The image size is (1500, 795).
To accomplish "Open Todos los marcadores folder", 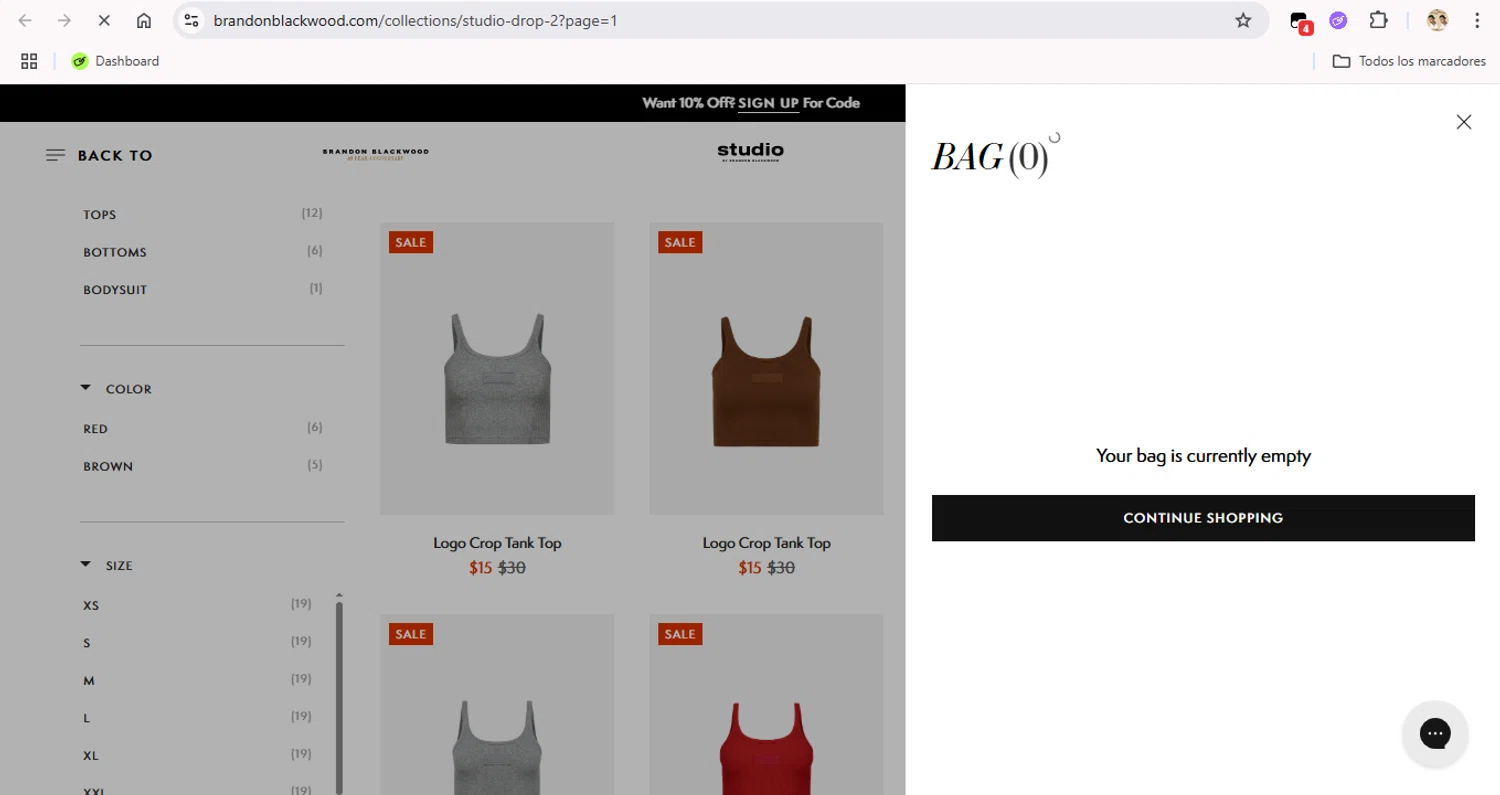I will pyautogui.click(x=1409, y=61).
